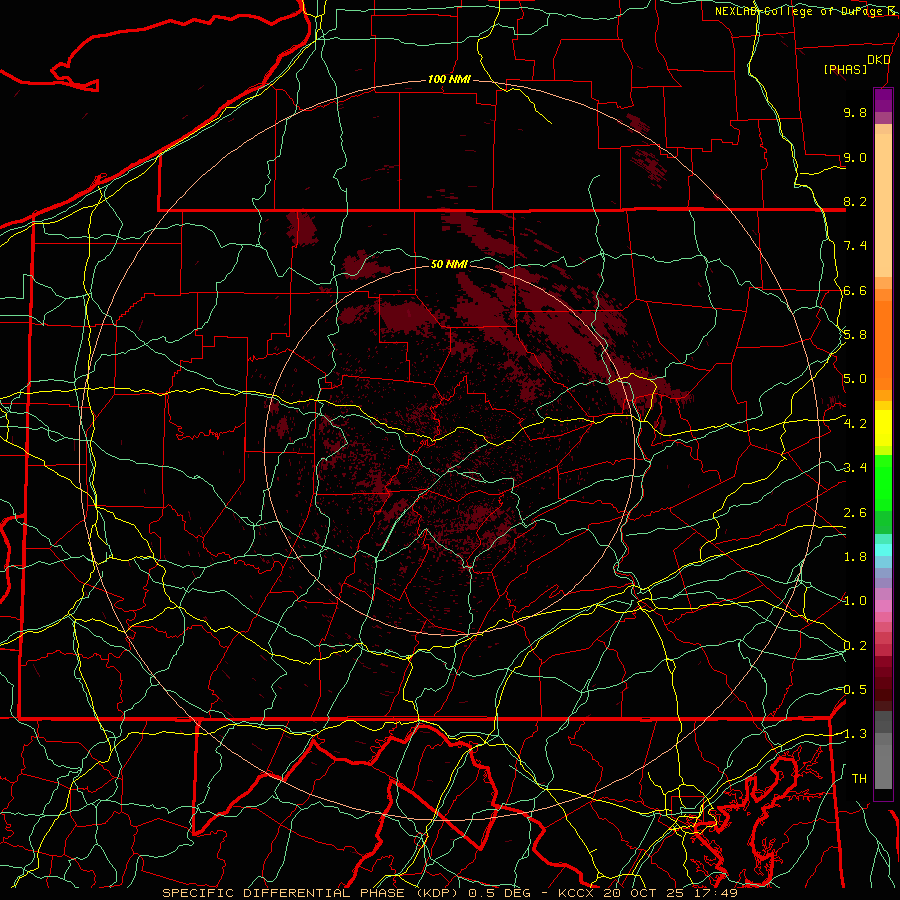Click the 8.2 value on color scale
900x900 pixels.
click(x=855, y=201)
